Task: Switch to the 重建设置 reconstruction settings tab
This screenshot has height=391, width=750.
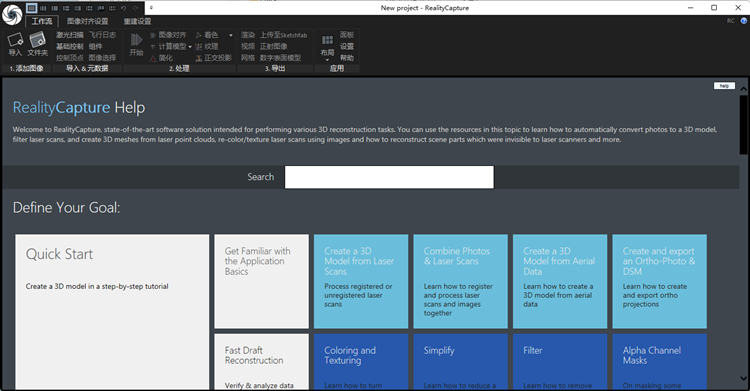Action: pos(137,21)
